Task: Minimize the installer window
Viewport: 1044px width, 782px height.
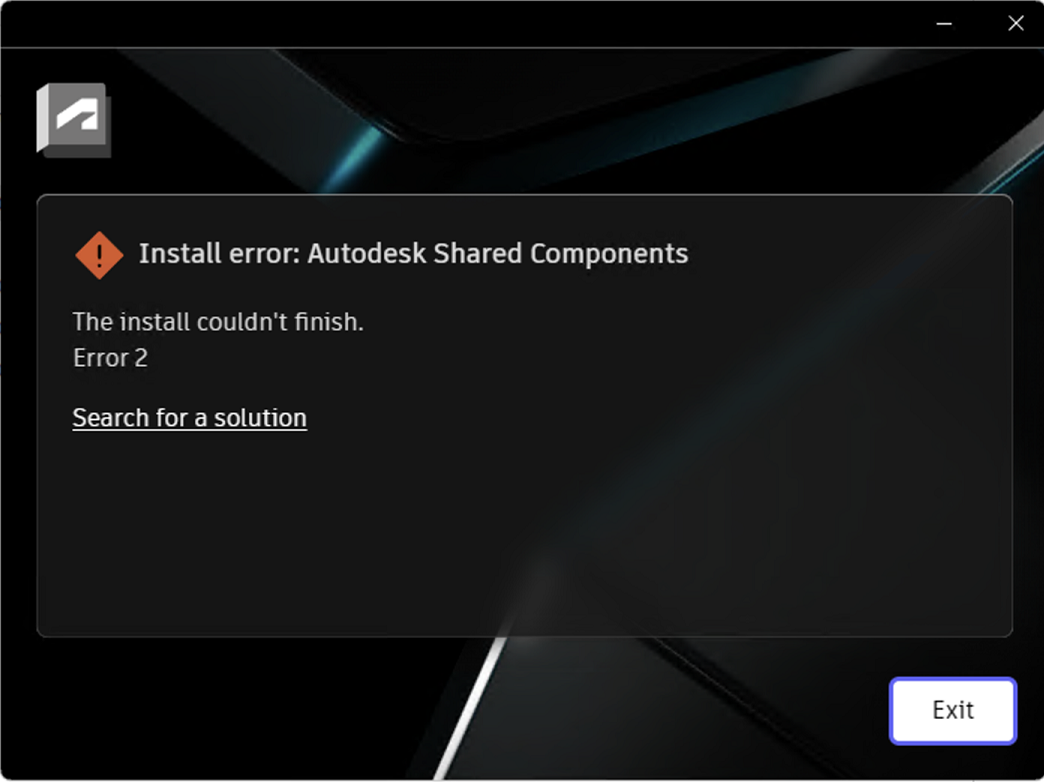Action: point(943,23)
